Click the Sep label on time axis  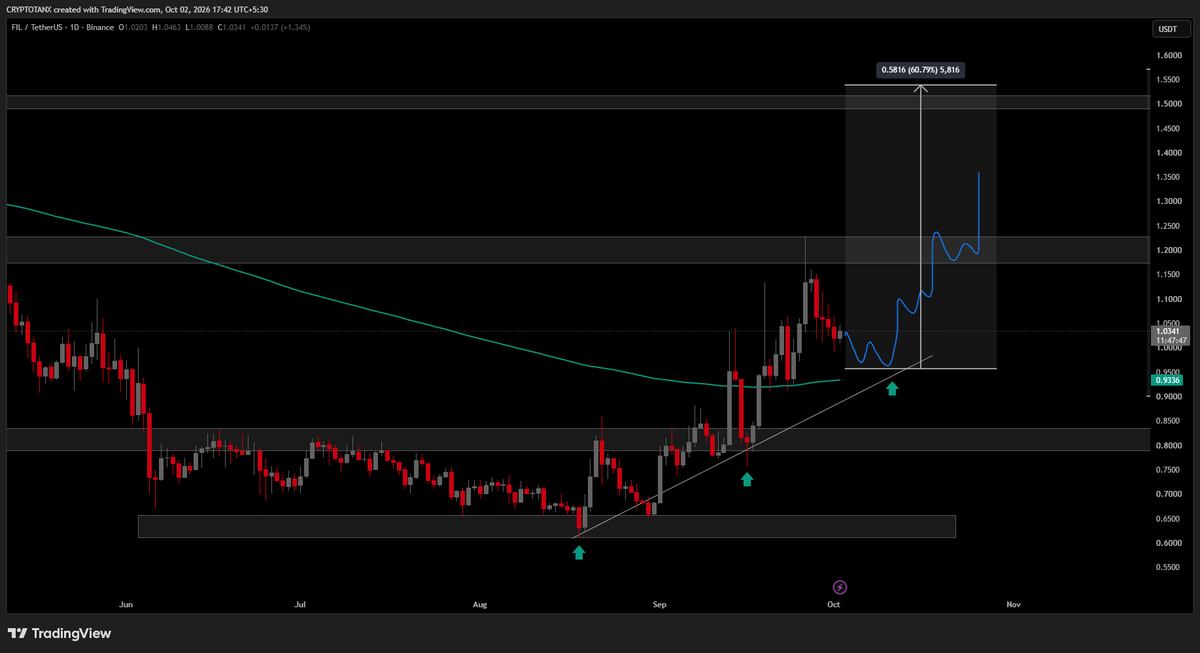click(659, 605)
